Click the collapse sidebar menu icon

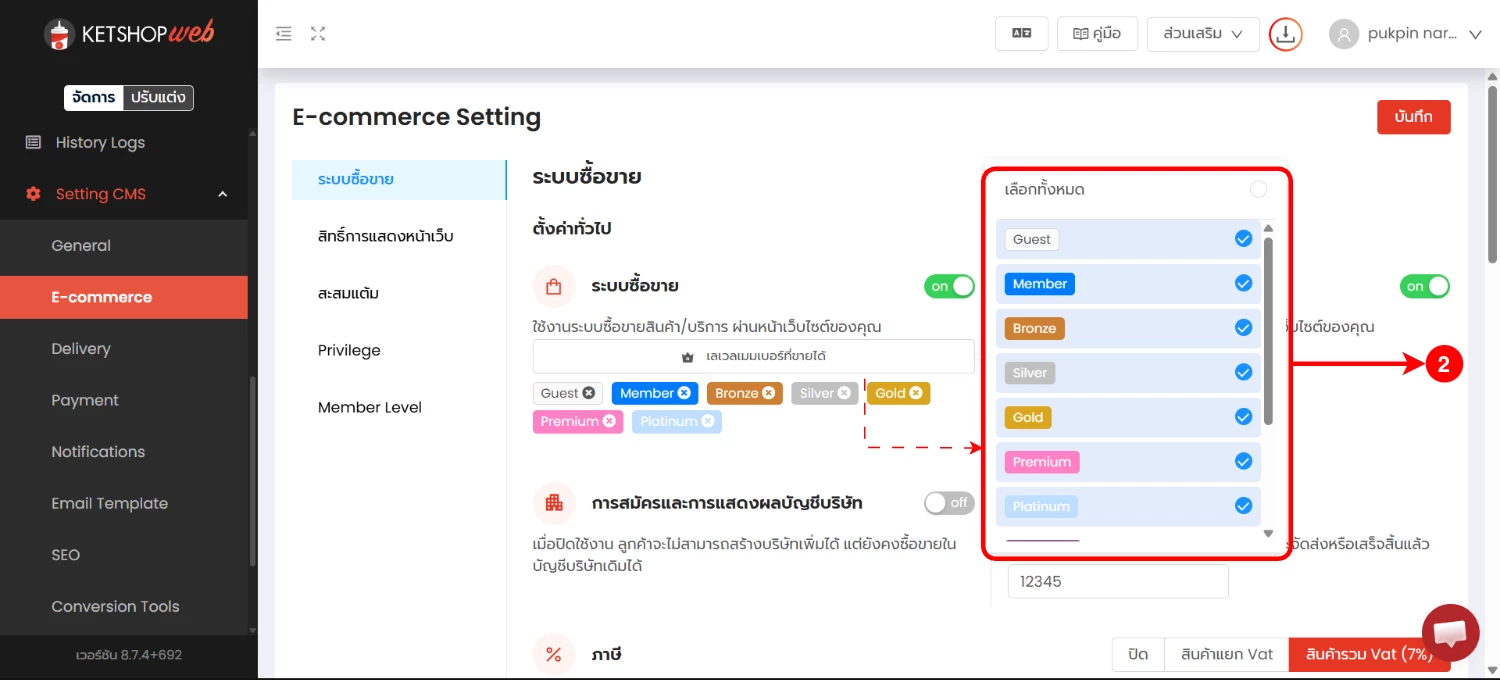(x=284, y=34)
